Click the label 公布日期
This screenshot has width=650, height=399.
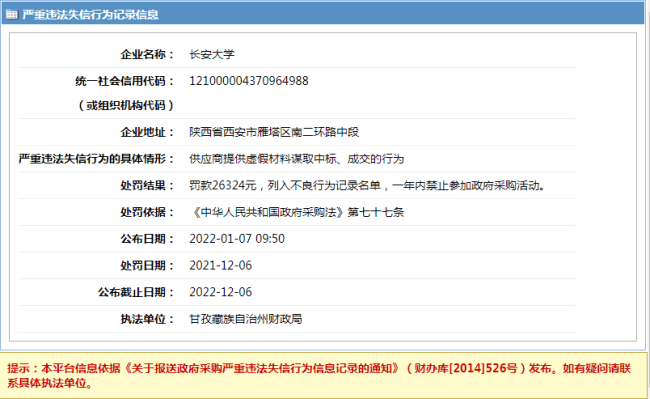147,239
